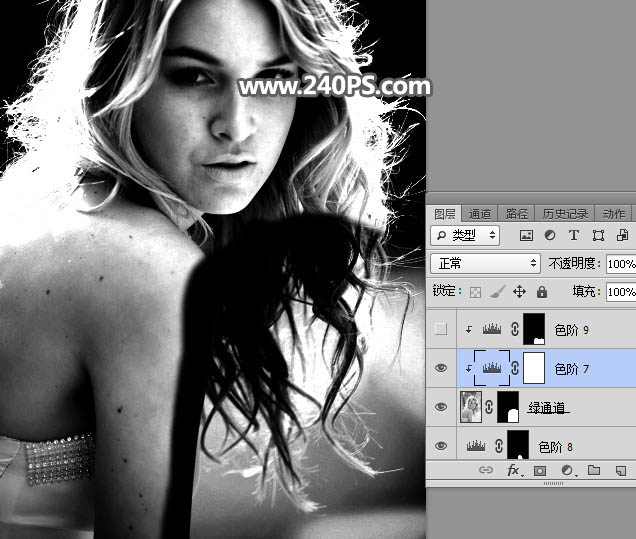636x539 pixels.
Task: Toggle lock transparent pixels icon
Action: pyautogui.click(x=475, y=292)
